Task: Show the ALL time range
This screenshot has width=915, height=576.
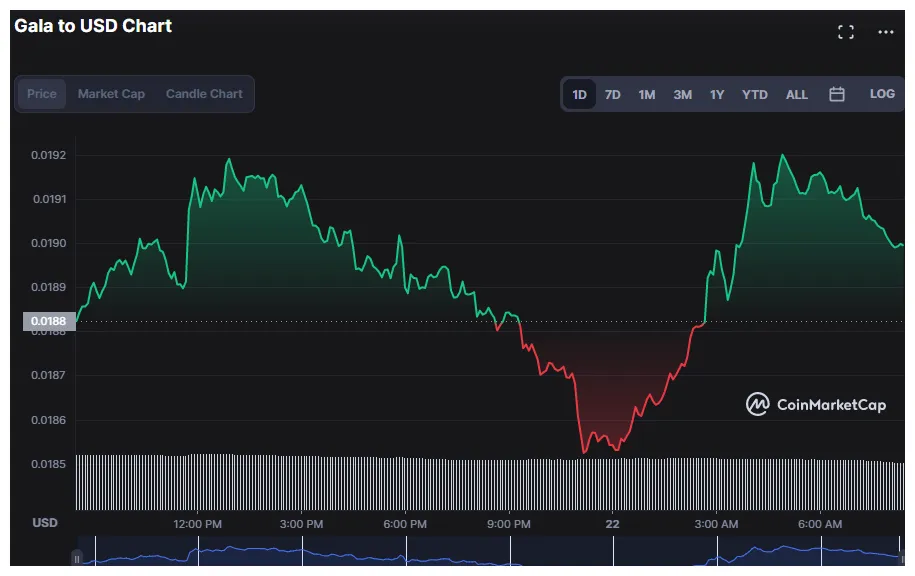Action: pyautogui.click(x=797, y=95)
